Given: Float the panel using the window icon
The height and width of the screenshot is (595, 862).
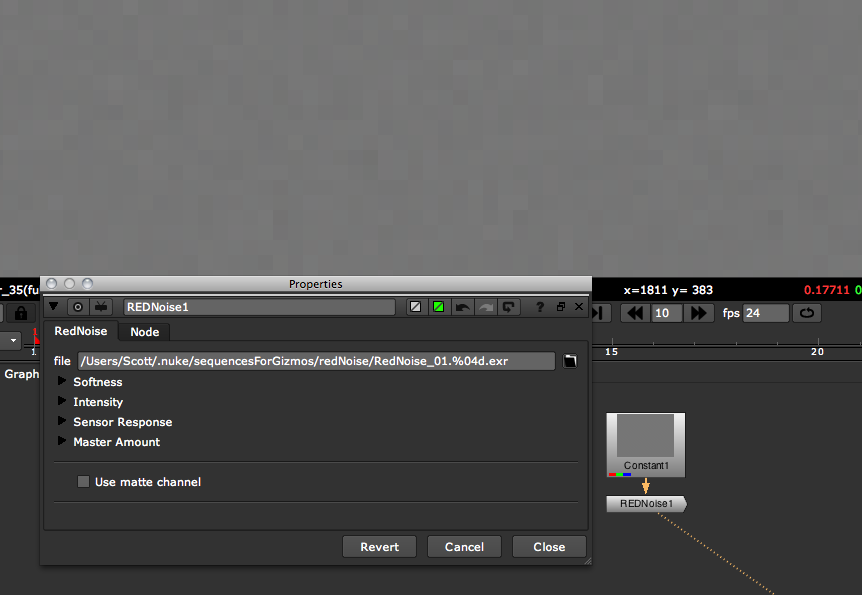Looking at the screenshot, I should (x=561, y=307).
